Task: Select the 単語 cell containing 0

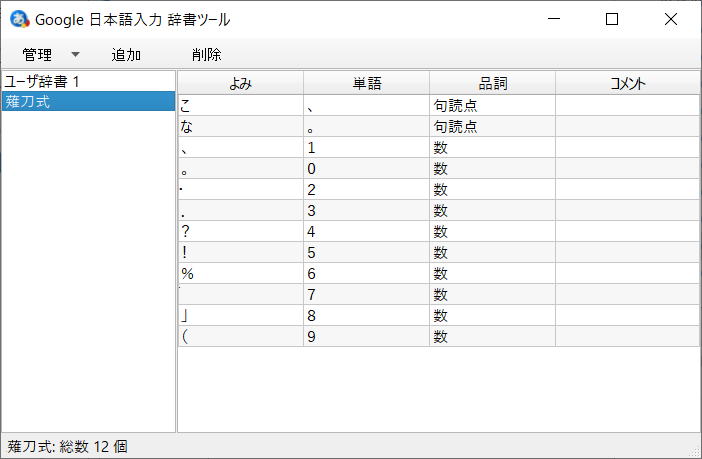Action: pyautogui.click(x=367, y=168)
